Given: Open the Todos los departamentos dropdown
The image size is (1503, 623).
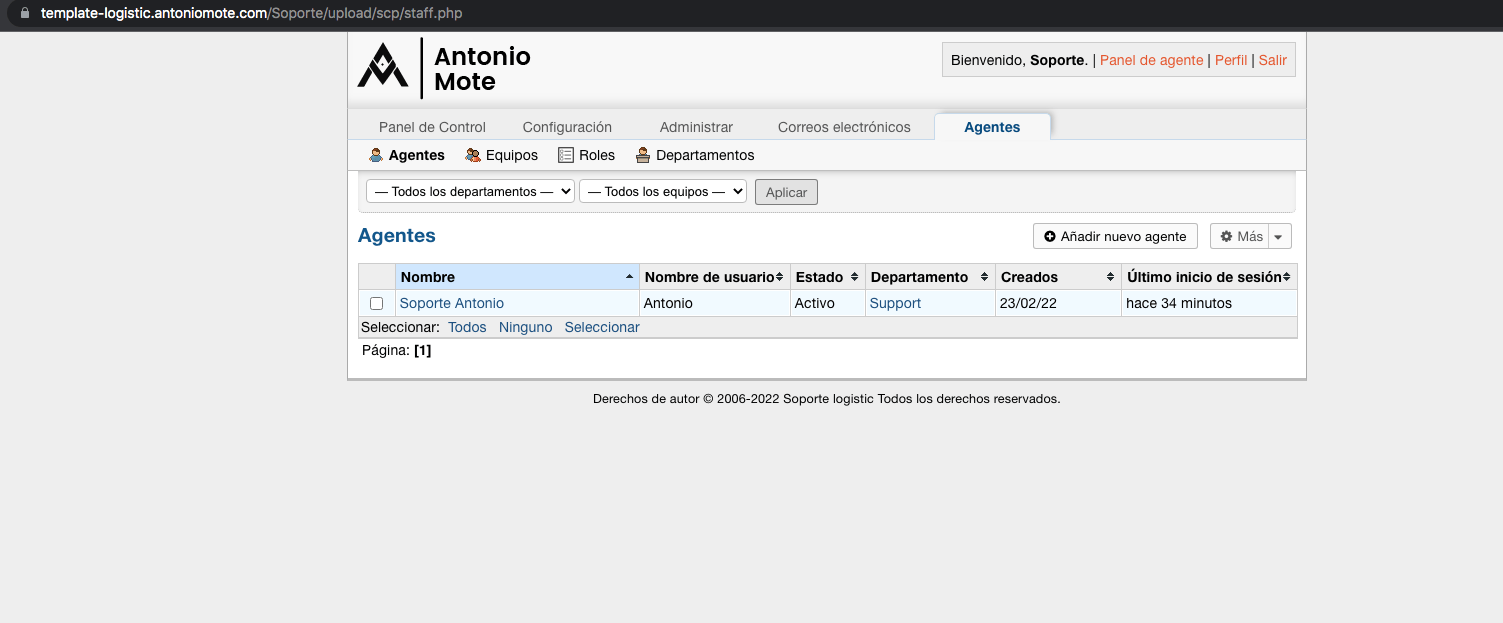Looking at the screenshot, I should (x=469, y=190).
